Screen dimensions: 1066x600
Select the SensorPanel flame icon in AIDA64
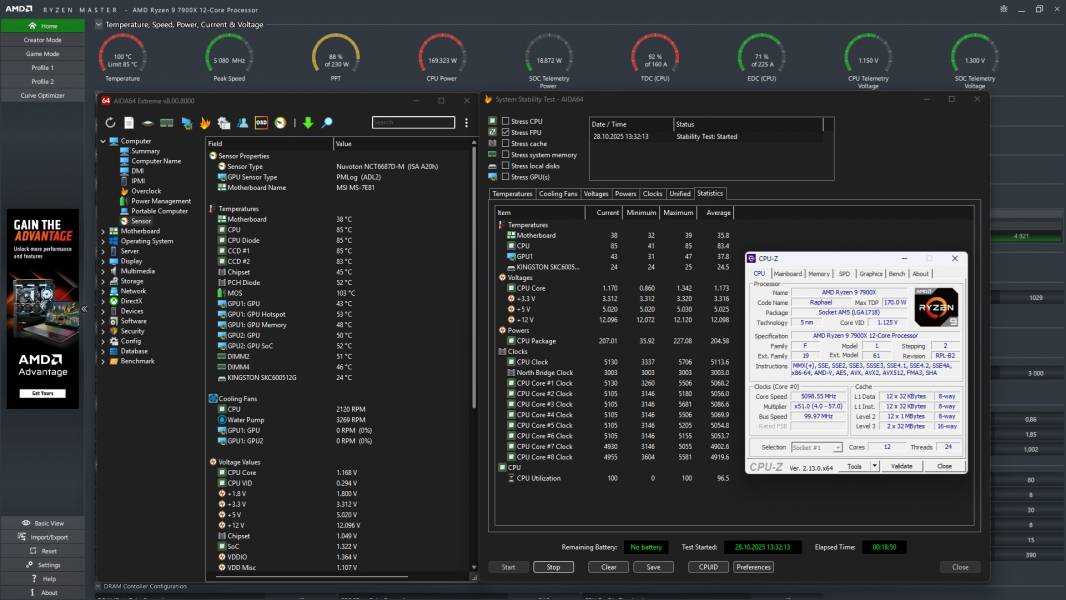point(205,122)
